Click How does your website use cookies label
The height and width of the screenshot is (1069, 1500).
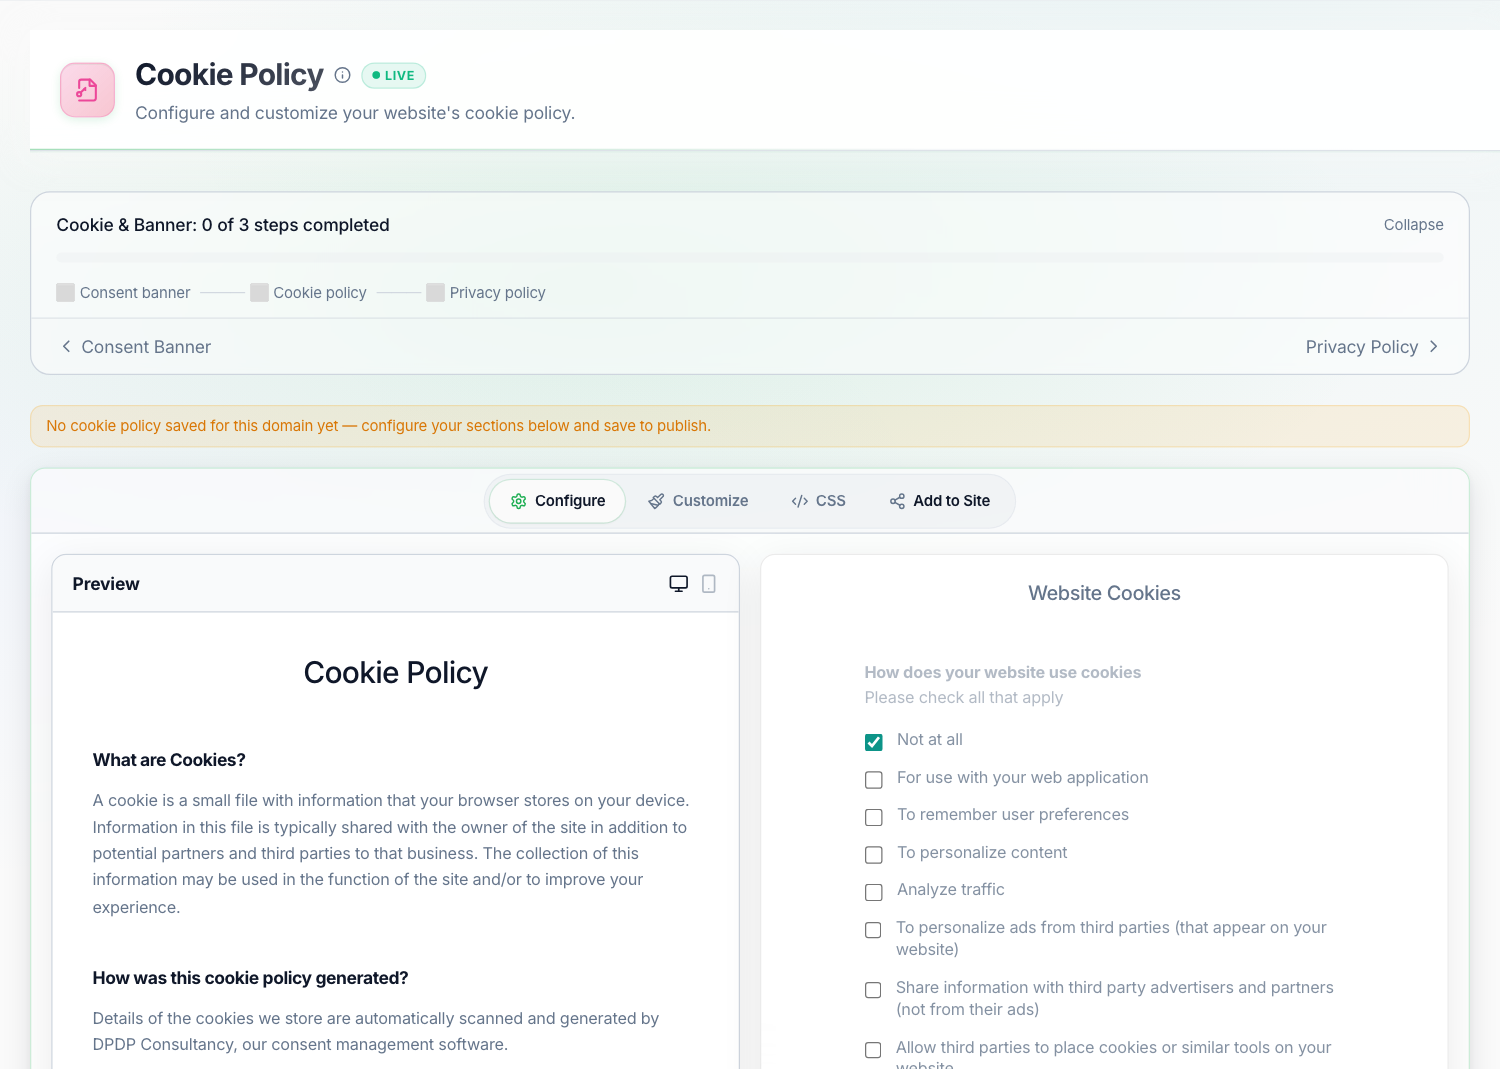pyautogui.click(x=1003, y=673)
